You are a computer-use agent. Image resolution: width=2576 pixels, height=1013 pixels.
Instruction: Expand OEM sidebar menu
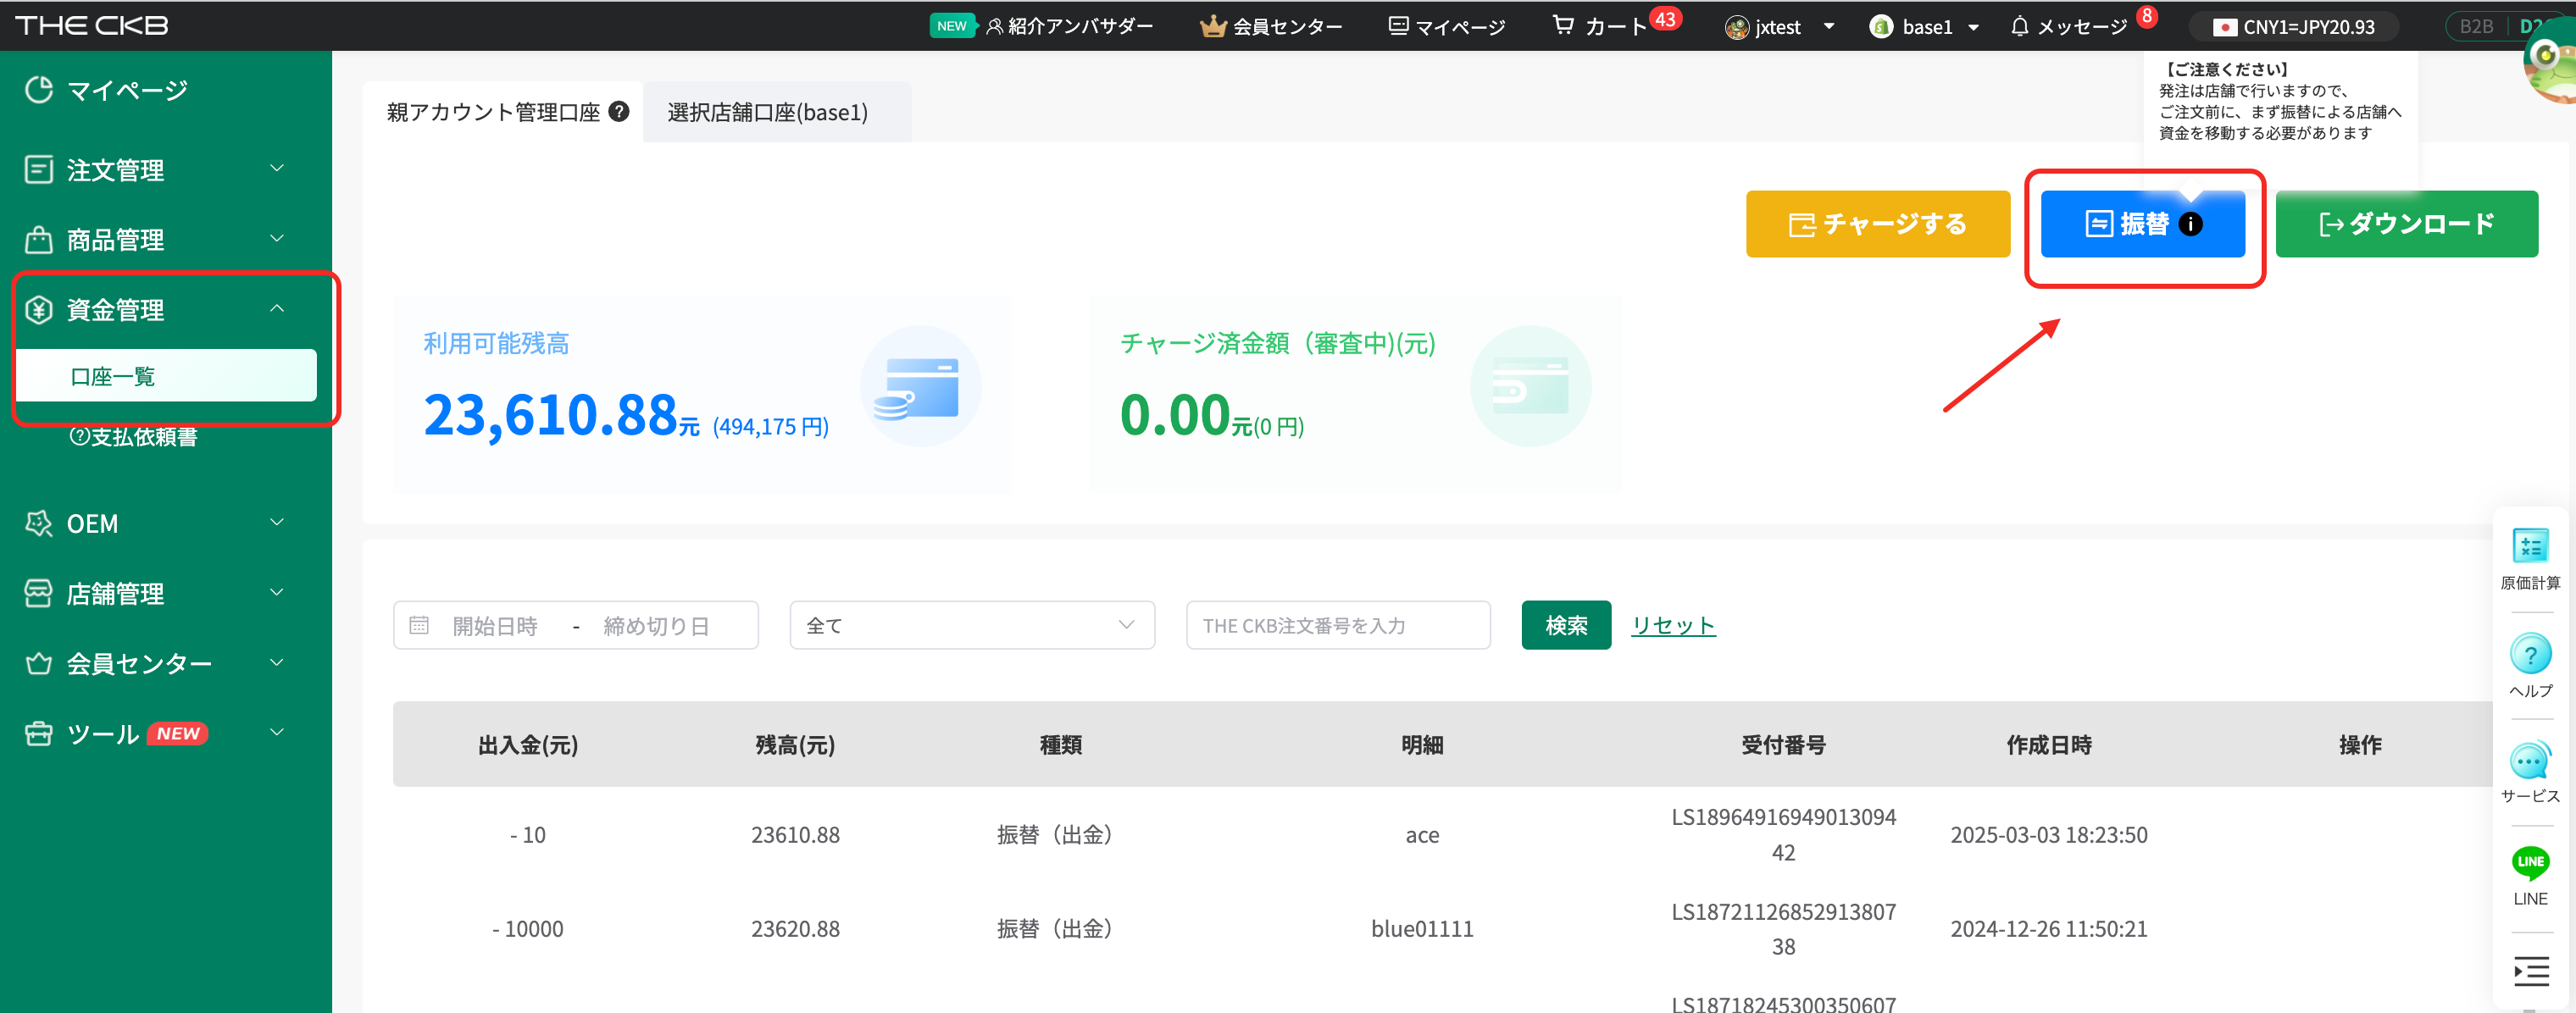pyautogui.click(x=277, y=522)
